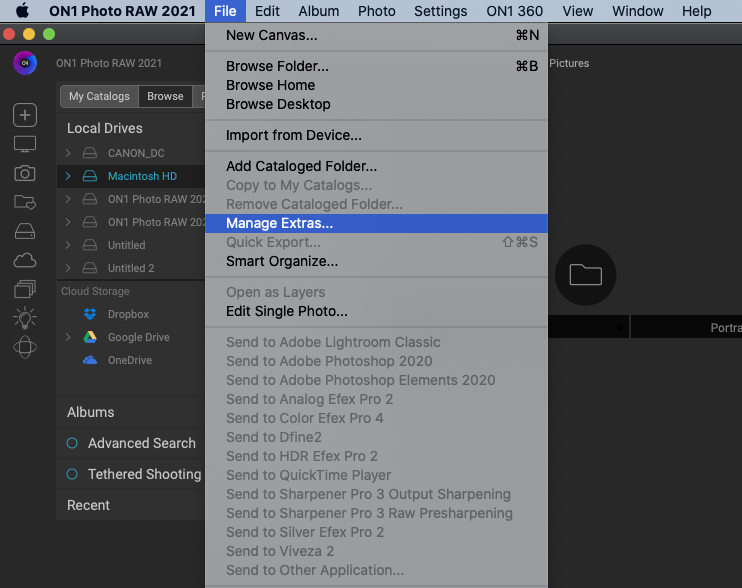
Task: Click the drive icon in left sidebar
Action: click(x=25, y=231)
